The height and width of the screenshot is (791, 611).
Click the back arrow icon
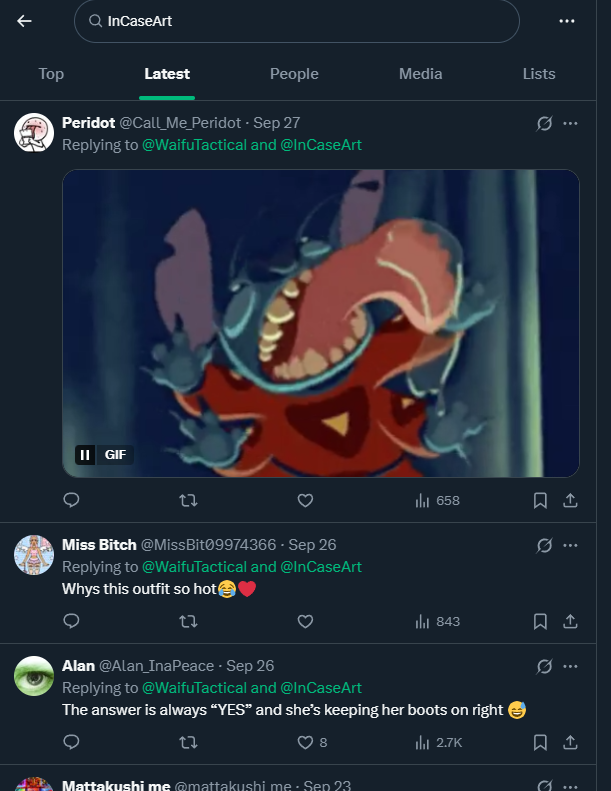coord(24,21)
